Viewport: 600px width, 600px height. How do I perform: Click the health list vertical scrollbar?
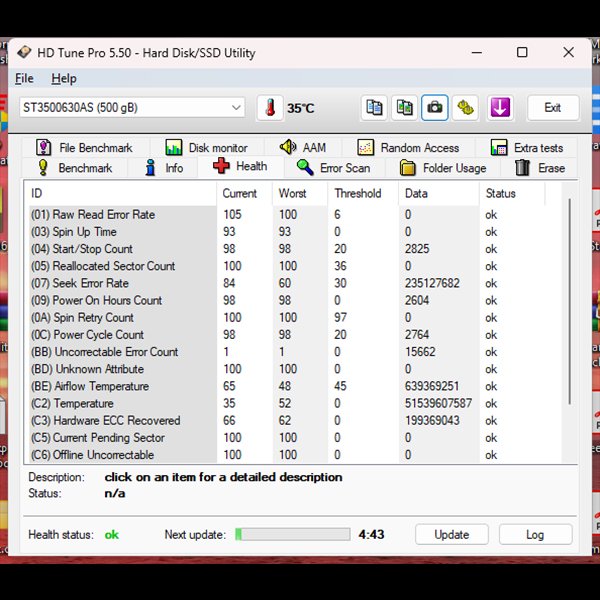tap(569, 302)
